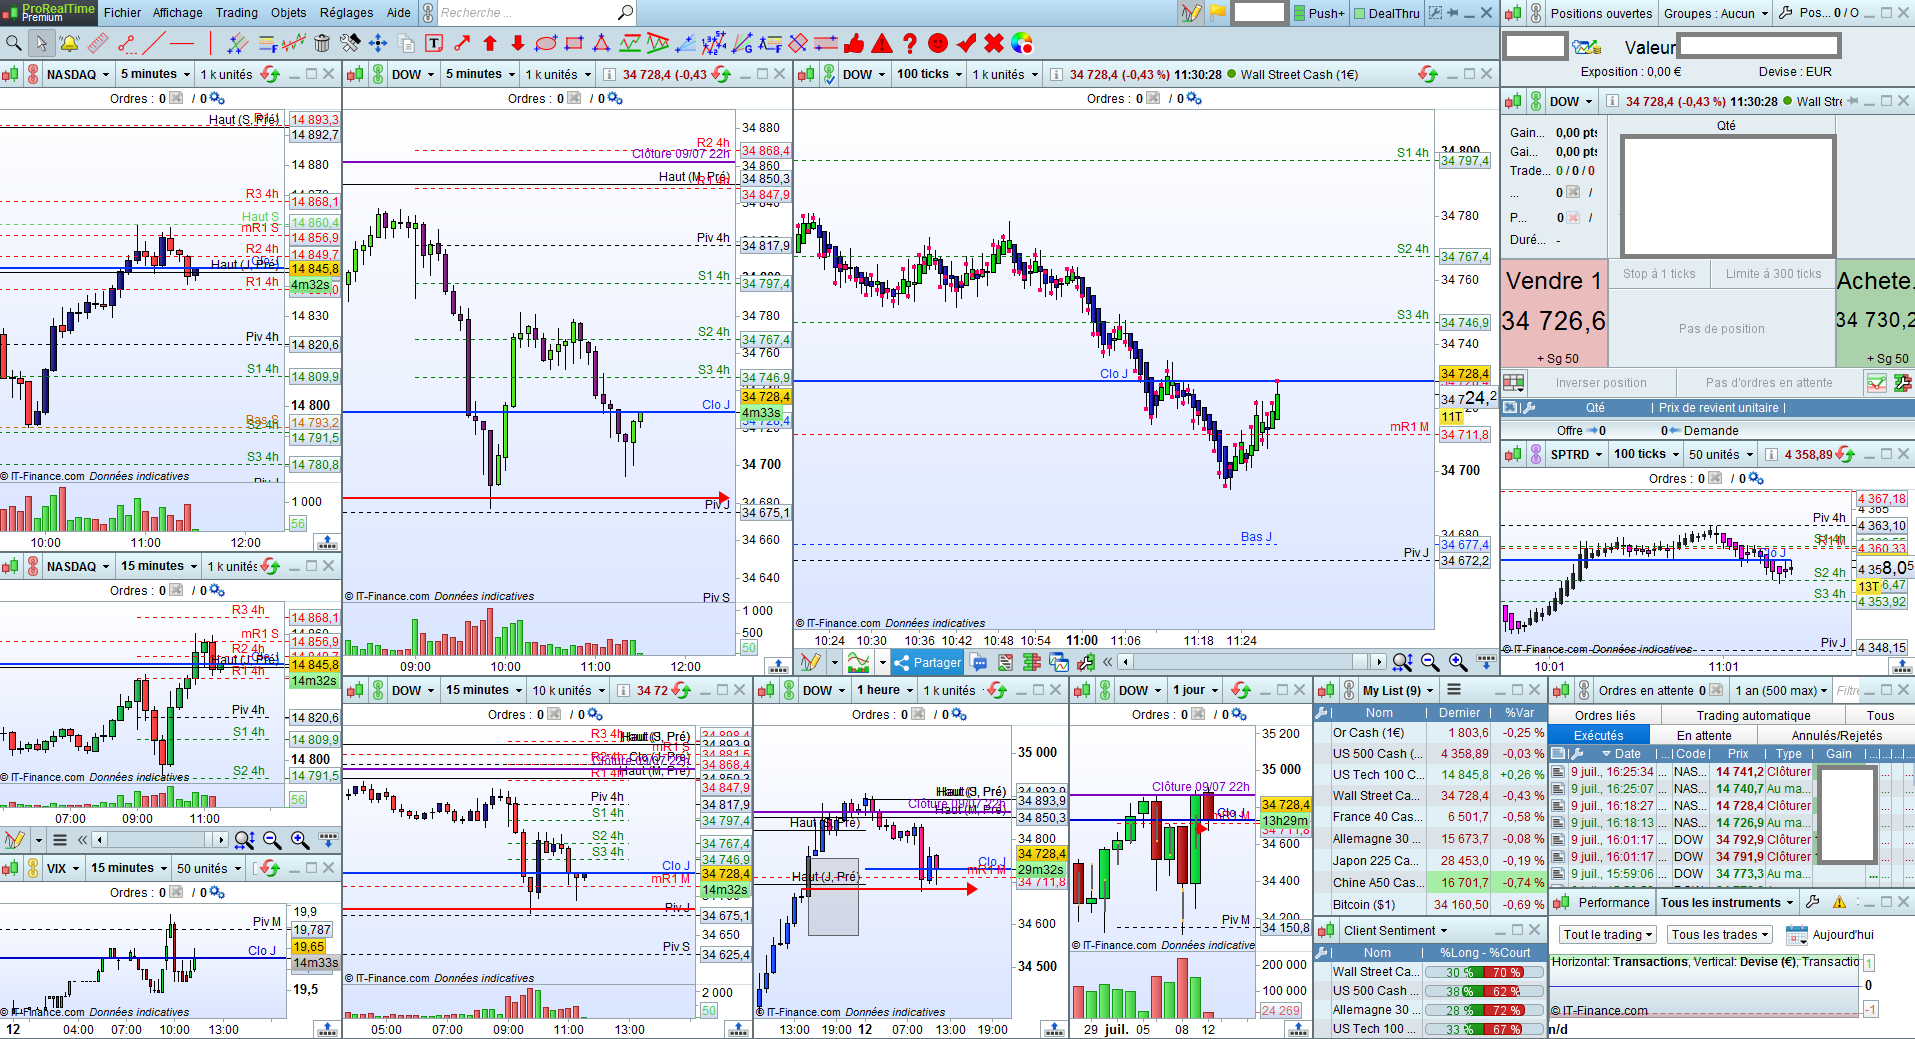The image size is (1915, 1039).
Task: Open the NASDAQ 5 minutes timeframe dropdown
Action: 155,74
